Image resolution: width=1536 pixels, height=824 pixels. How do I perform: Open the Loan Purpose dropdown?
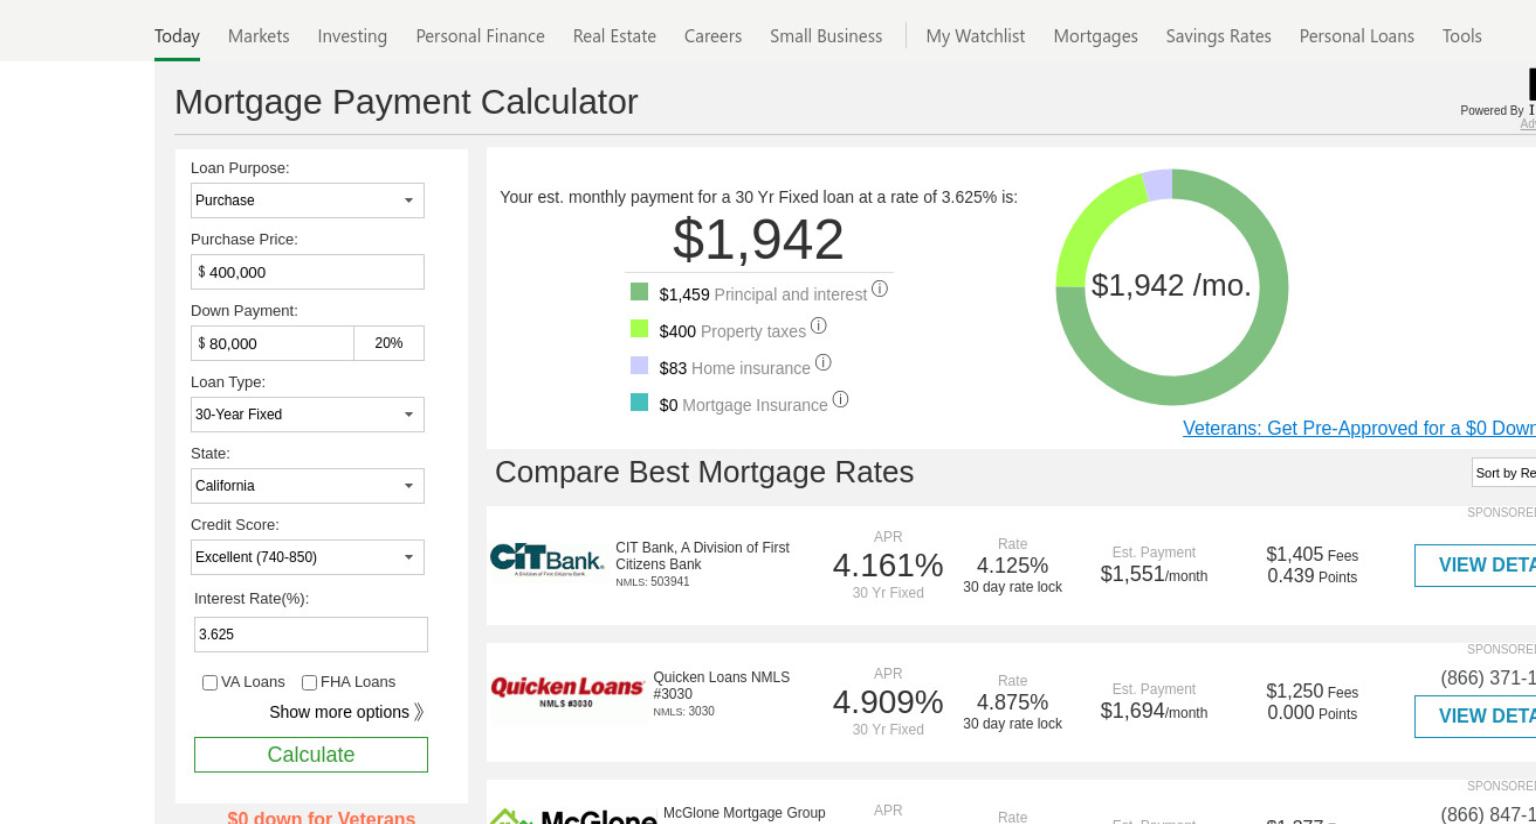[307, 200]
